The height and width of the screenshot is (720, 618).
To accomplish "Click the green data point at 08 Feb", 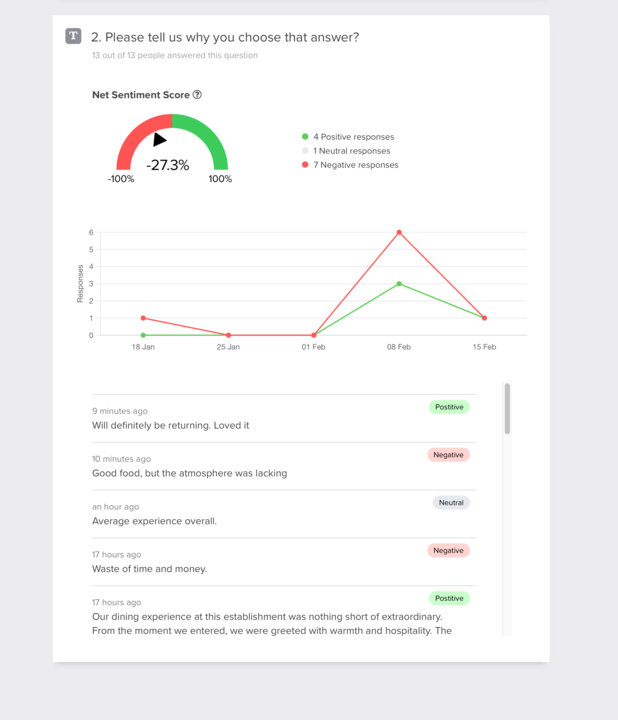I will pos(399,284).
